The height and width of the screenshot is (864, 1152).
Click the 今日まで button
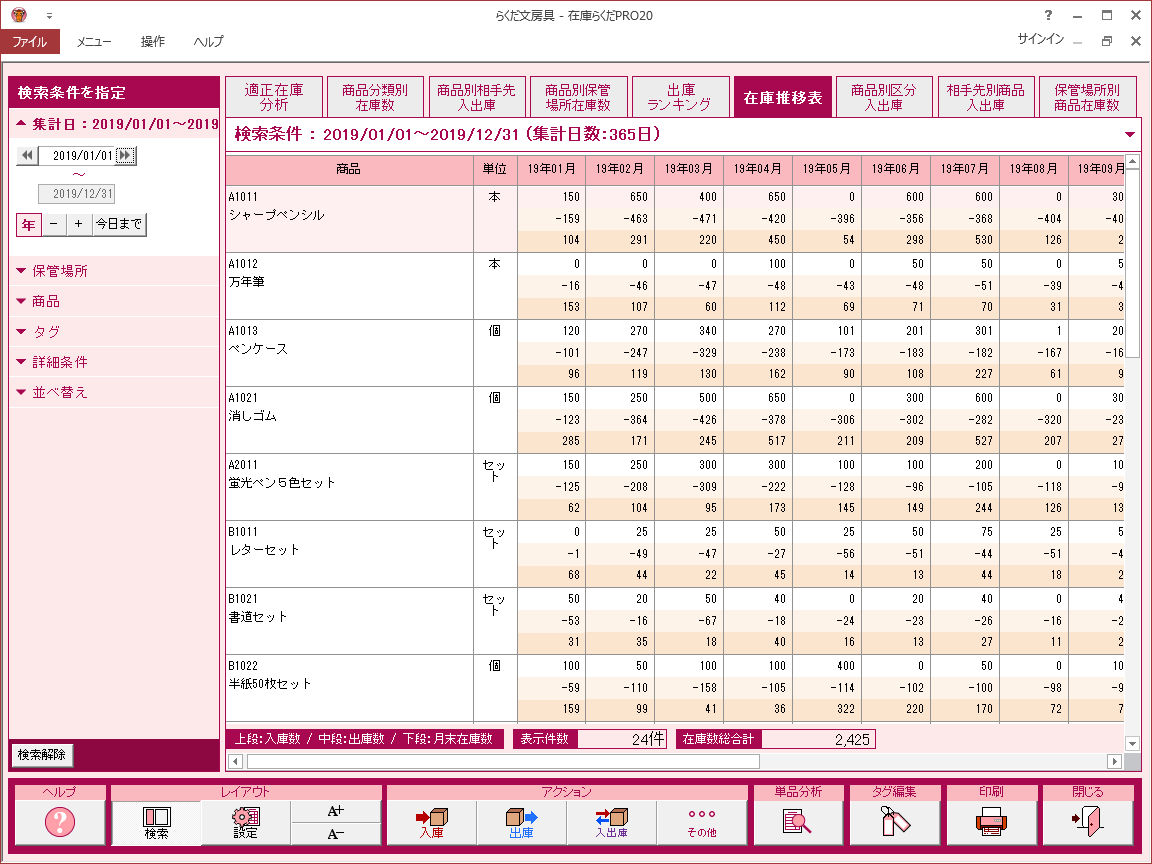click(119, 224)
